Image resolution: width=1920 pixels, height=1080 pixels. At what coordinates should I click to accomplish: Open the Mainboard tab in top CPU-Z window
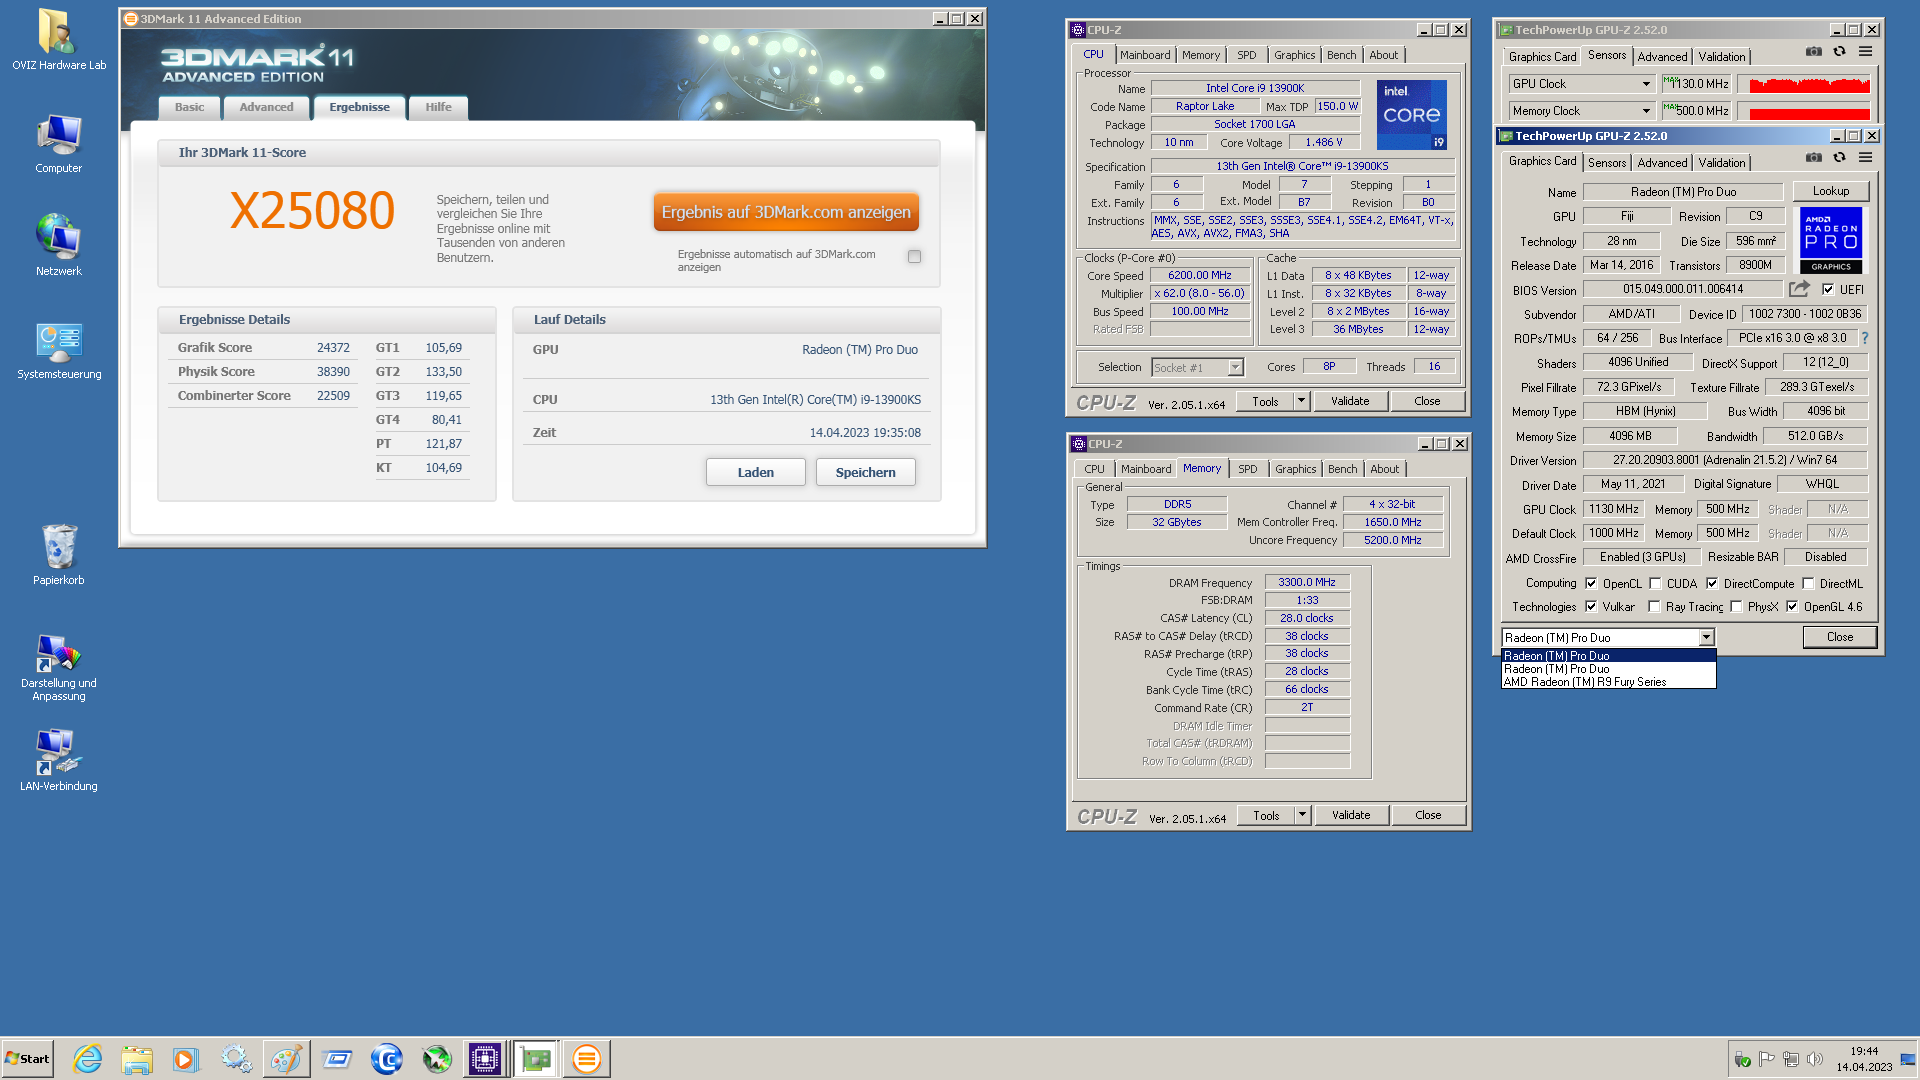pos(1145,55)
